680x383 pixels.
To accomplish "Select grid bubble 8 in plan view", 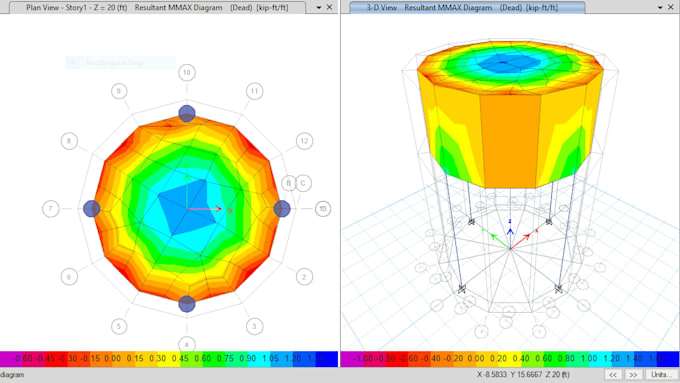I will (69, 141).
